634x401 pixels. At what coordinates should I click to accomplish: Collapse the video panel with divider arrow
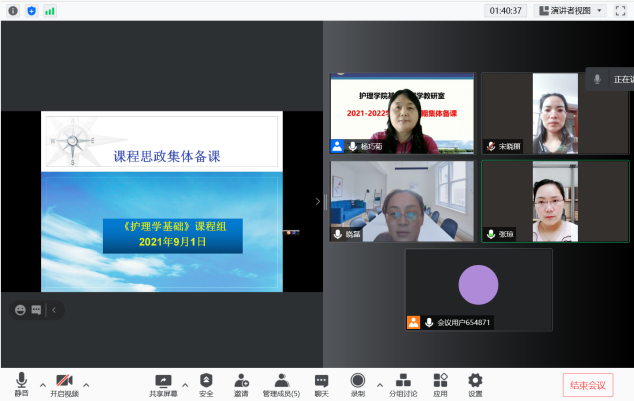[318, 201]
